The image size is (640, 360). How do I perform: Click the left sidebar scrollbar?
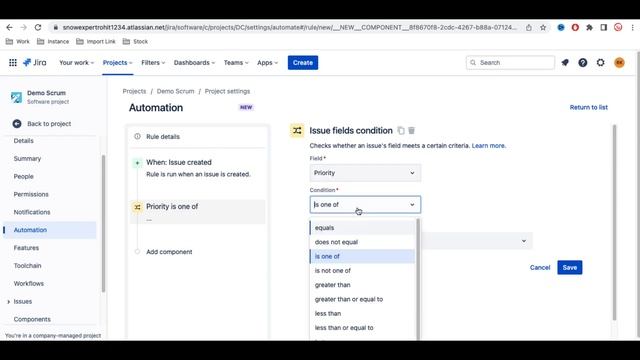pos(103,223)
